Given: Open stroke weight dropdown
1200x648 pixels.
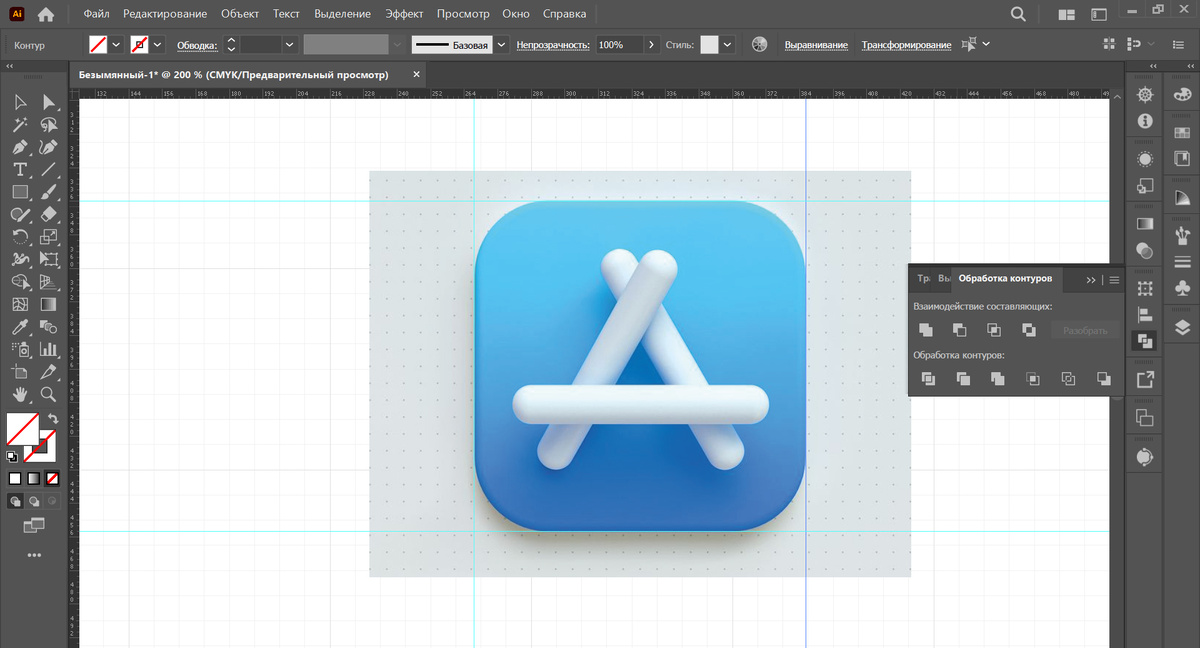Looking at the screenshot, I should coord(289,45).
